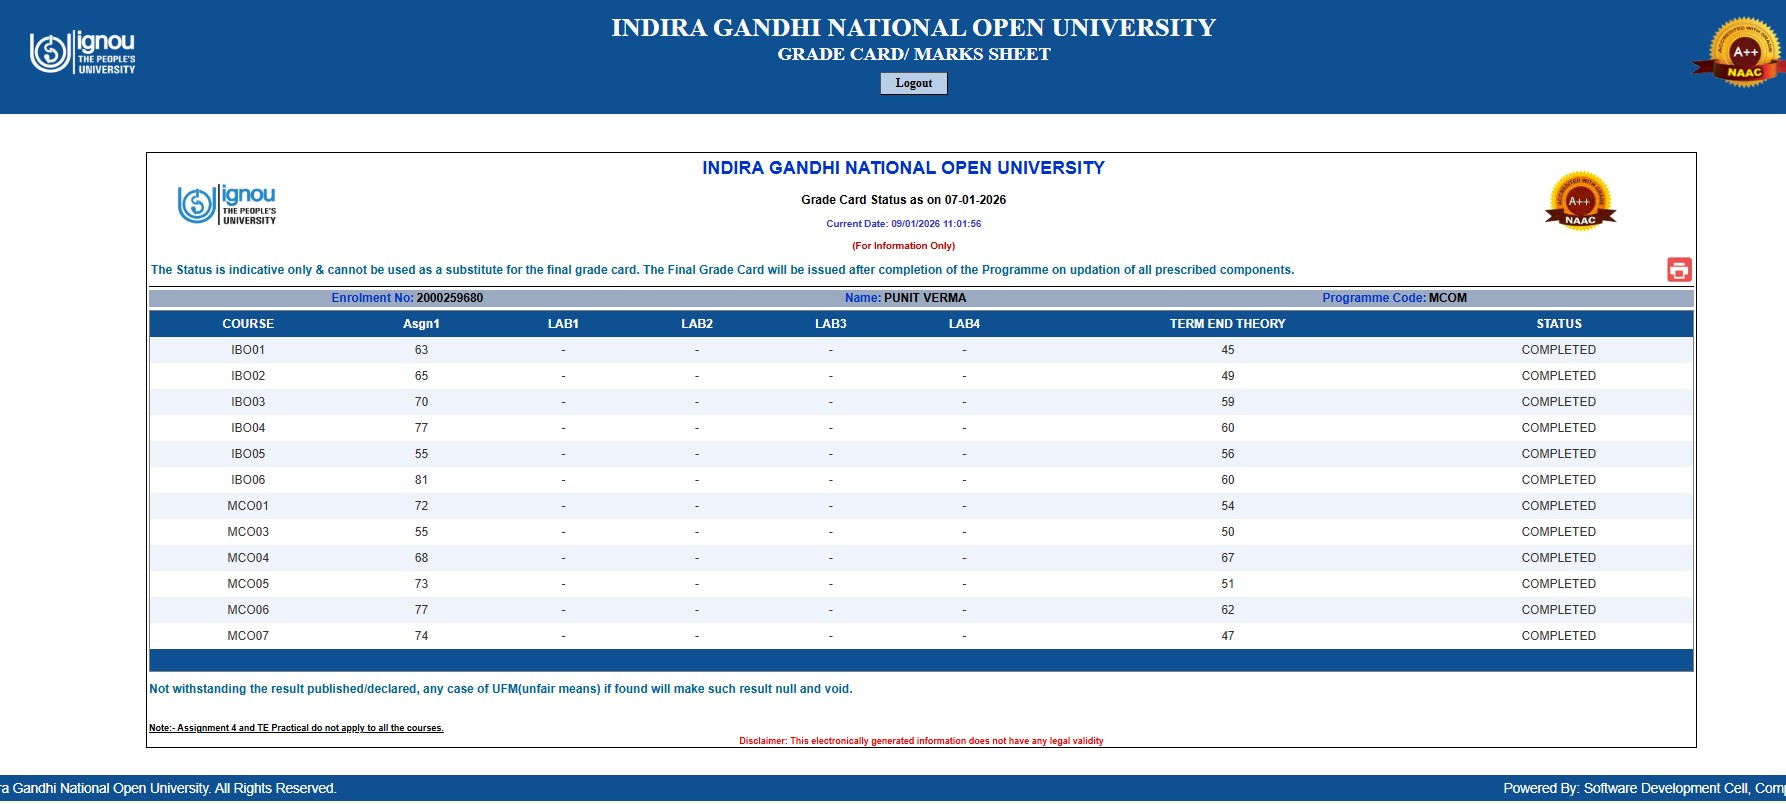The image size is (1786, 804).
Task: Click the IBO05 course code
Action: [x=248, y=454]
